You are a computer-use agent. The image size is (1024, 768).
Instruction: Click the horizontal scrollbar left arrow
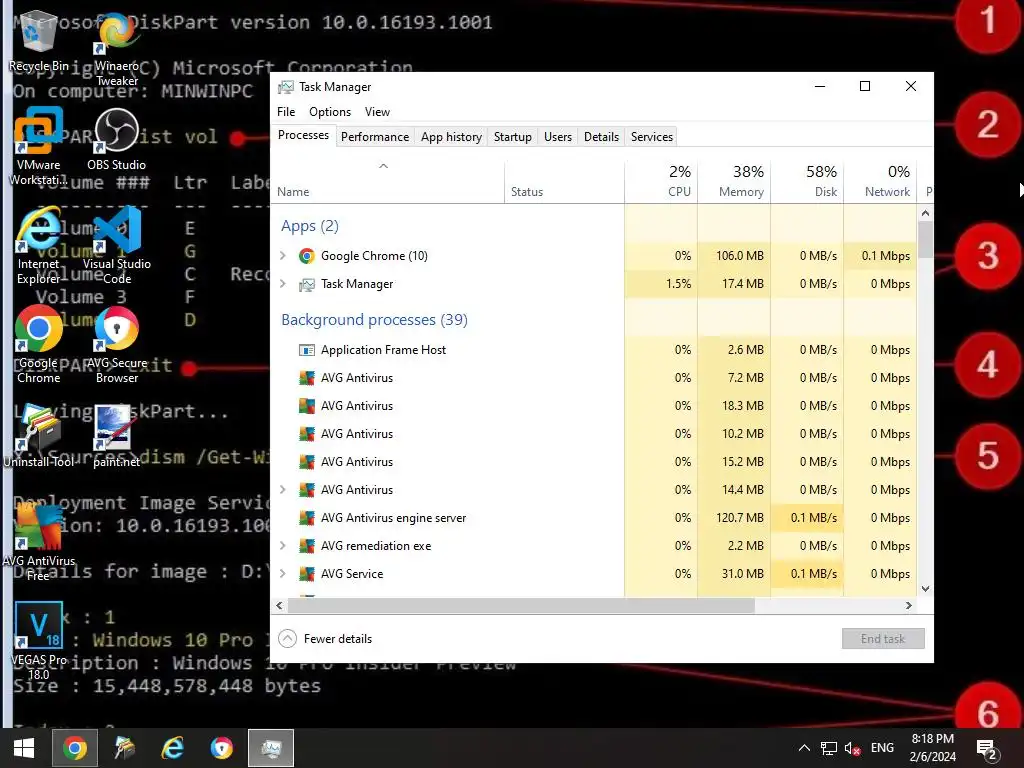tap(280, 605)
